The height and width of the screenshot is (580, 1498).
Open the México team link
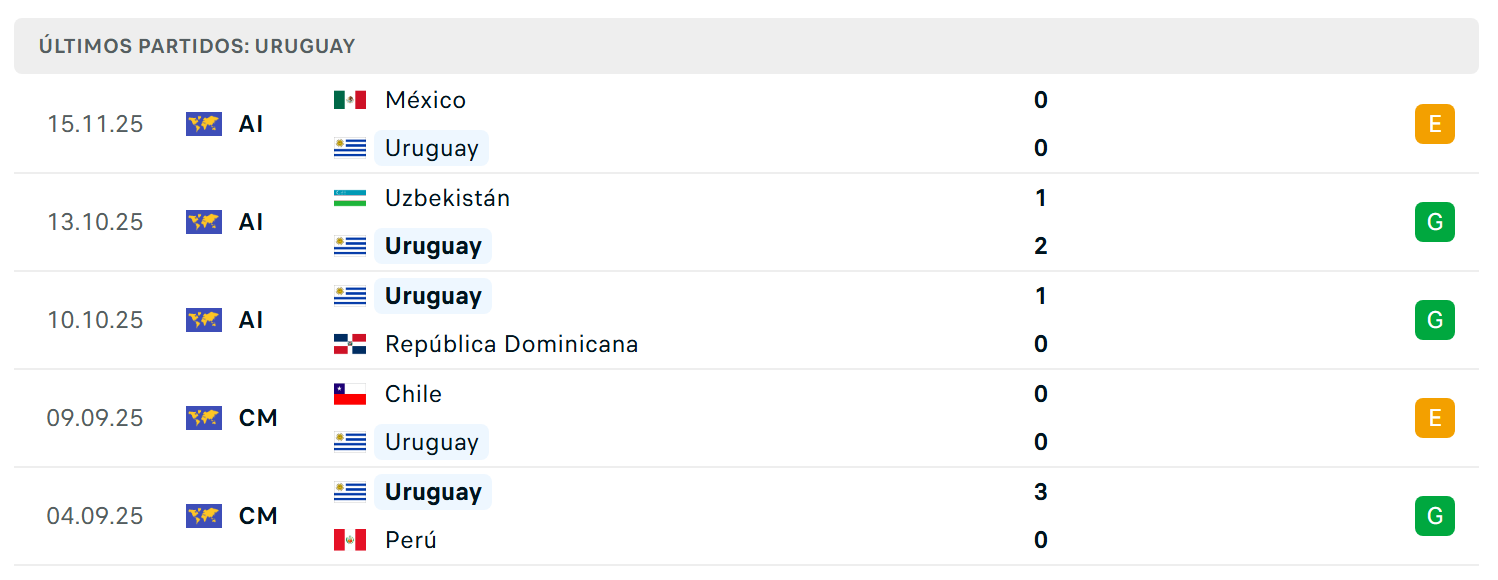point(426,100)
